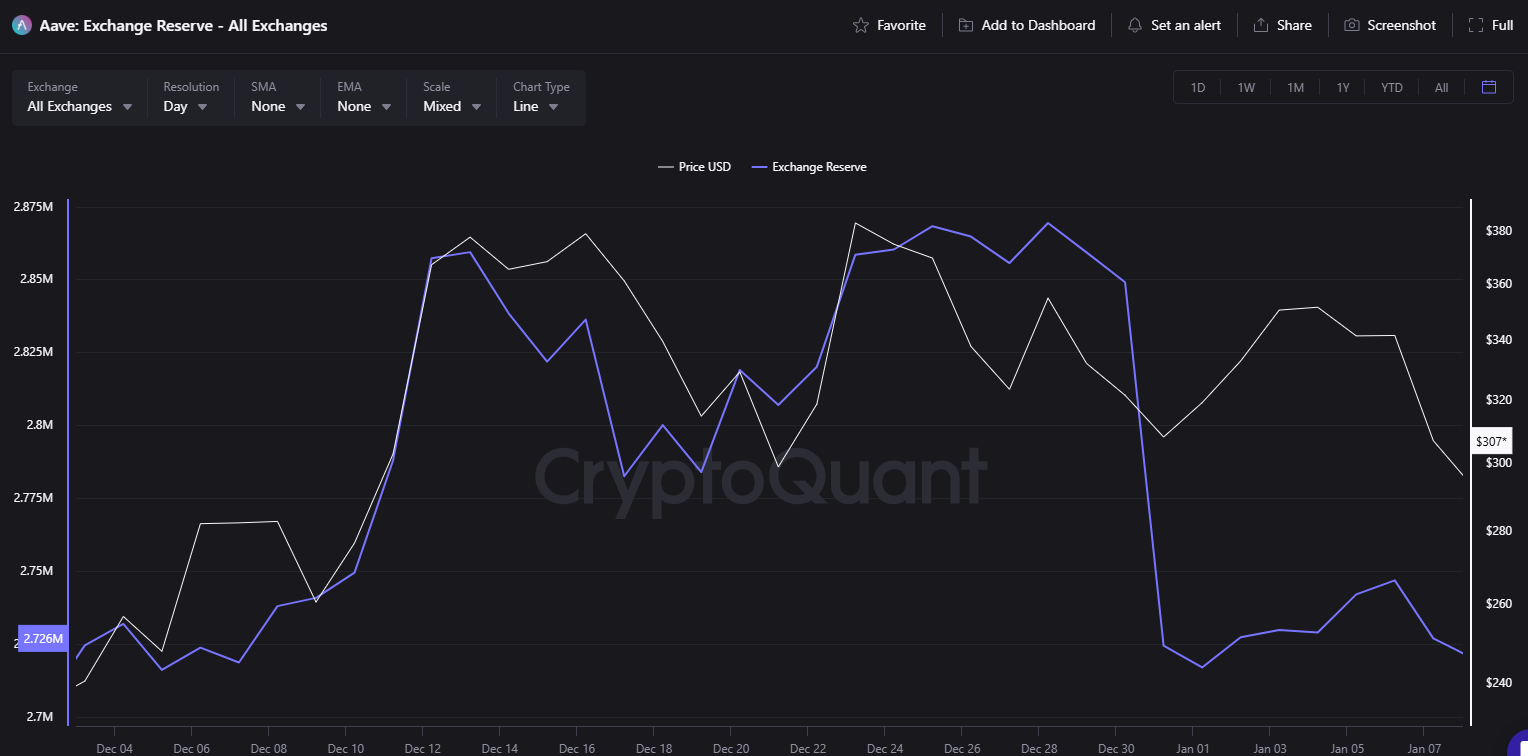Open the Scale dropdown set to Mixed
The width and height of the screenshot is (1528, 756).
tap(452, 98)
